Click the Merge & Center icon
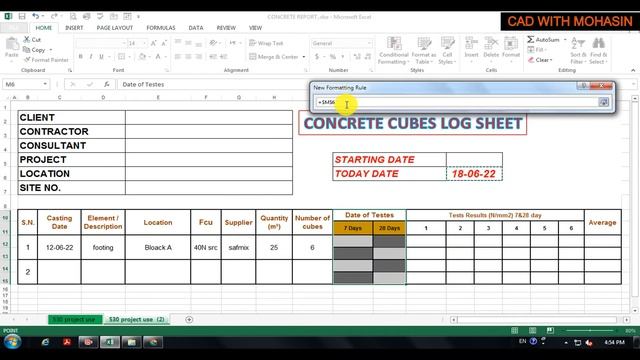Viewport: 640px width, 360px height. 253,56
